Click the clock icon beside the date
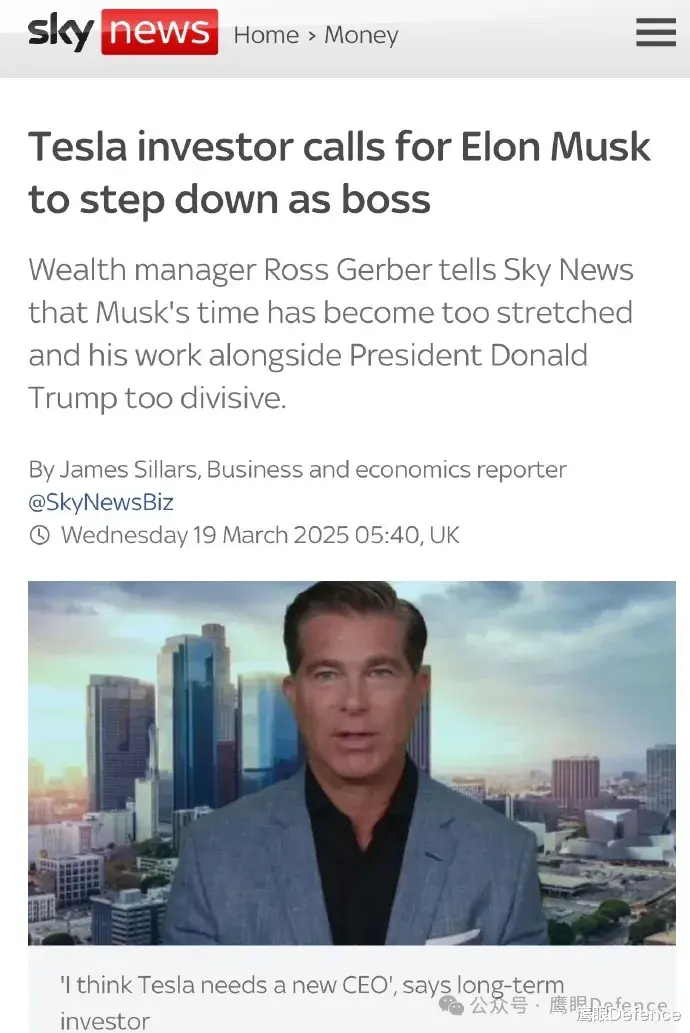The width and height of the screenshot is (690, 1033). click(x=40, y=535)
